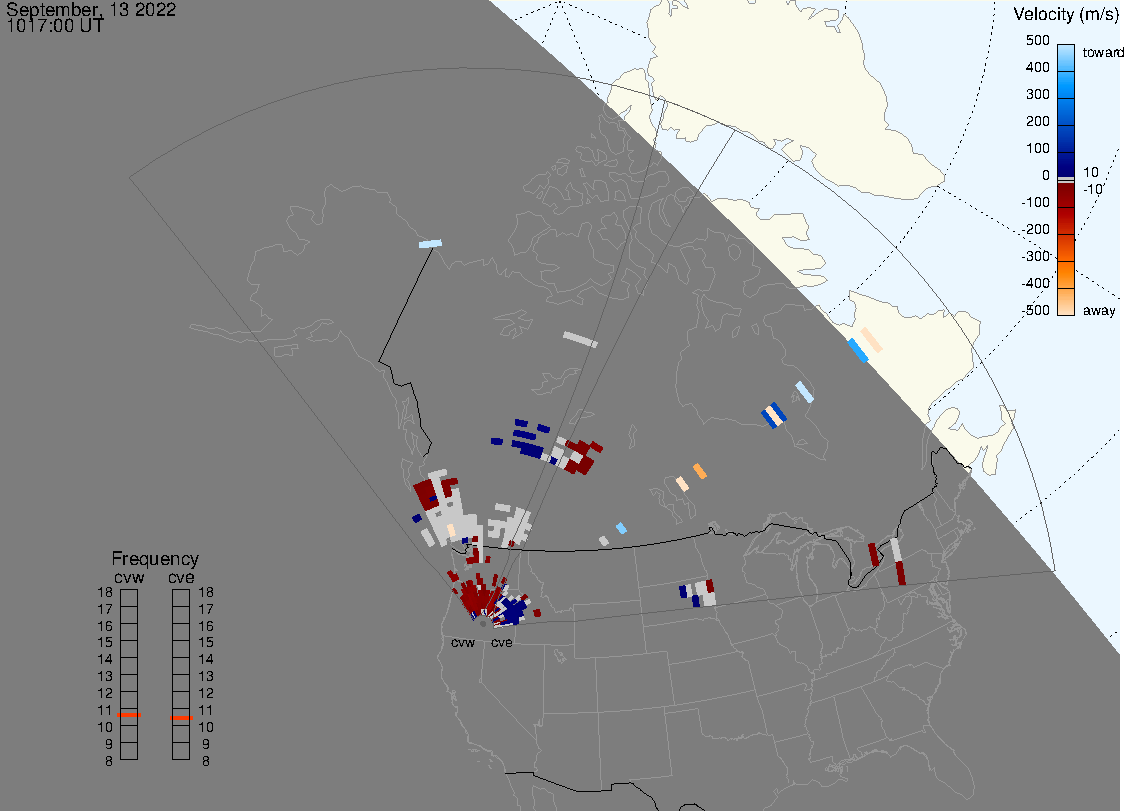Pick the lightest blue 400–500 velocity swatch
The image size is (1124, 811).
[1066, 58]
